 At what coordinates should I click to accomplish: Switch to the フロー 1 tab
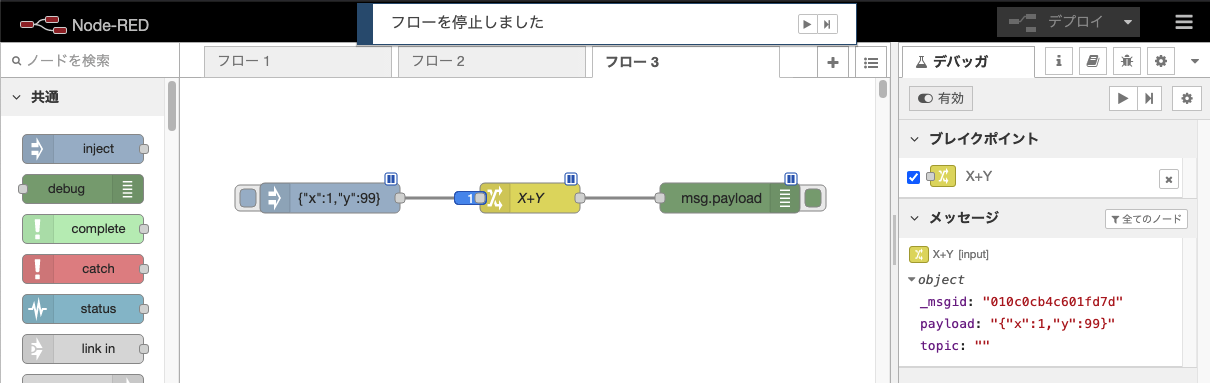[x=297, y=62]
